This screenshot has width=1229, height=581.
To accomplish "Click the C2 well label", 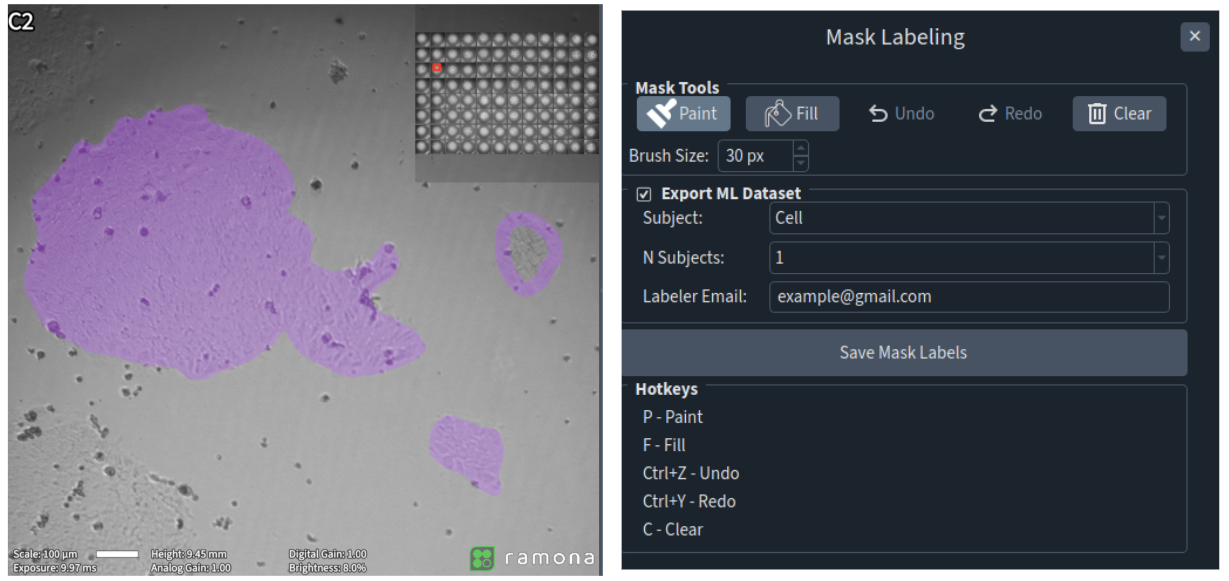I will (21, 21).
